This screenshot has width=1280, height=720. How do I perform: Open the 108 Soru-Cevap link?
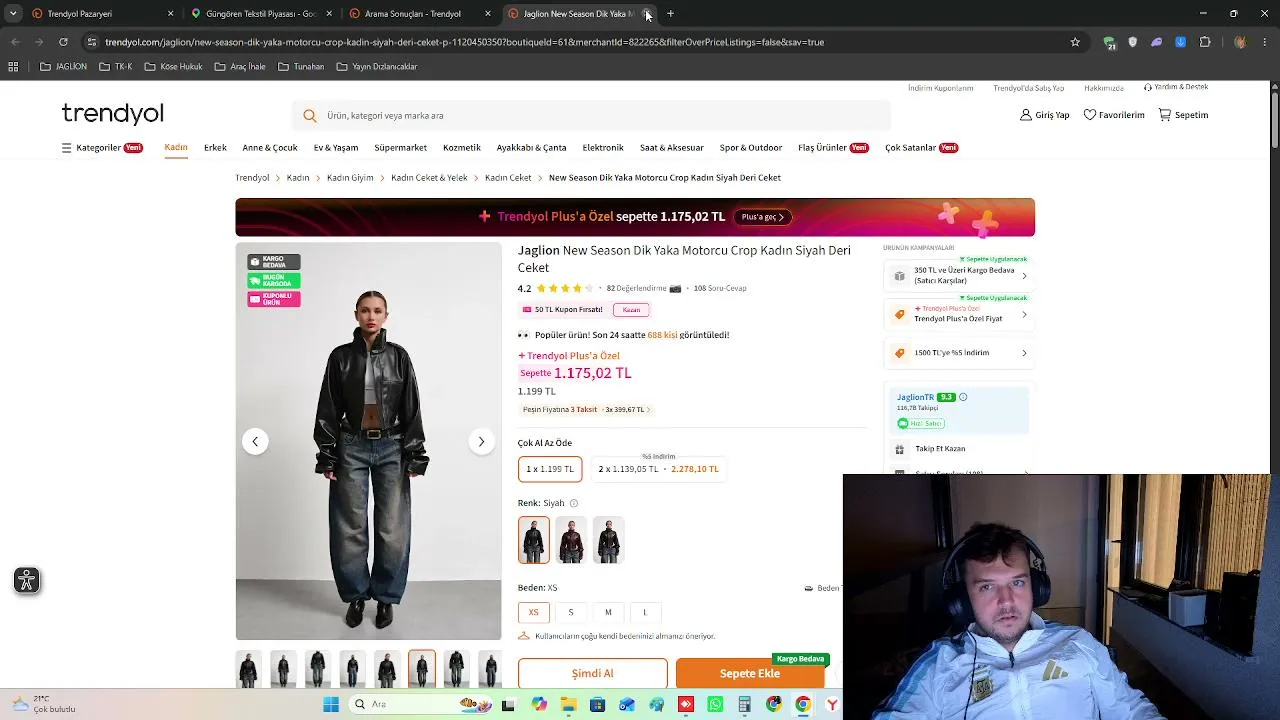pyautogui.click(x=720, y=288)
